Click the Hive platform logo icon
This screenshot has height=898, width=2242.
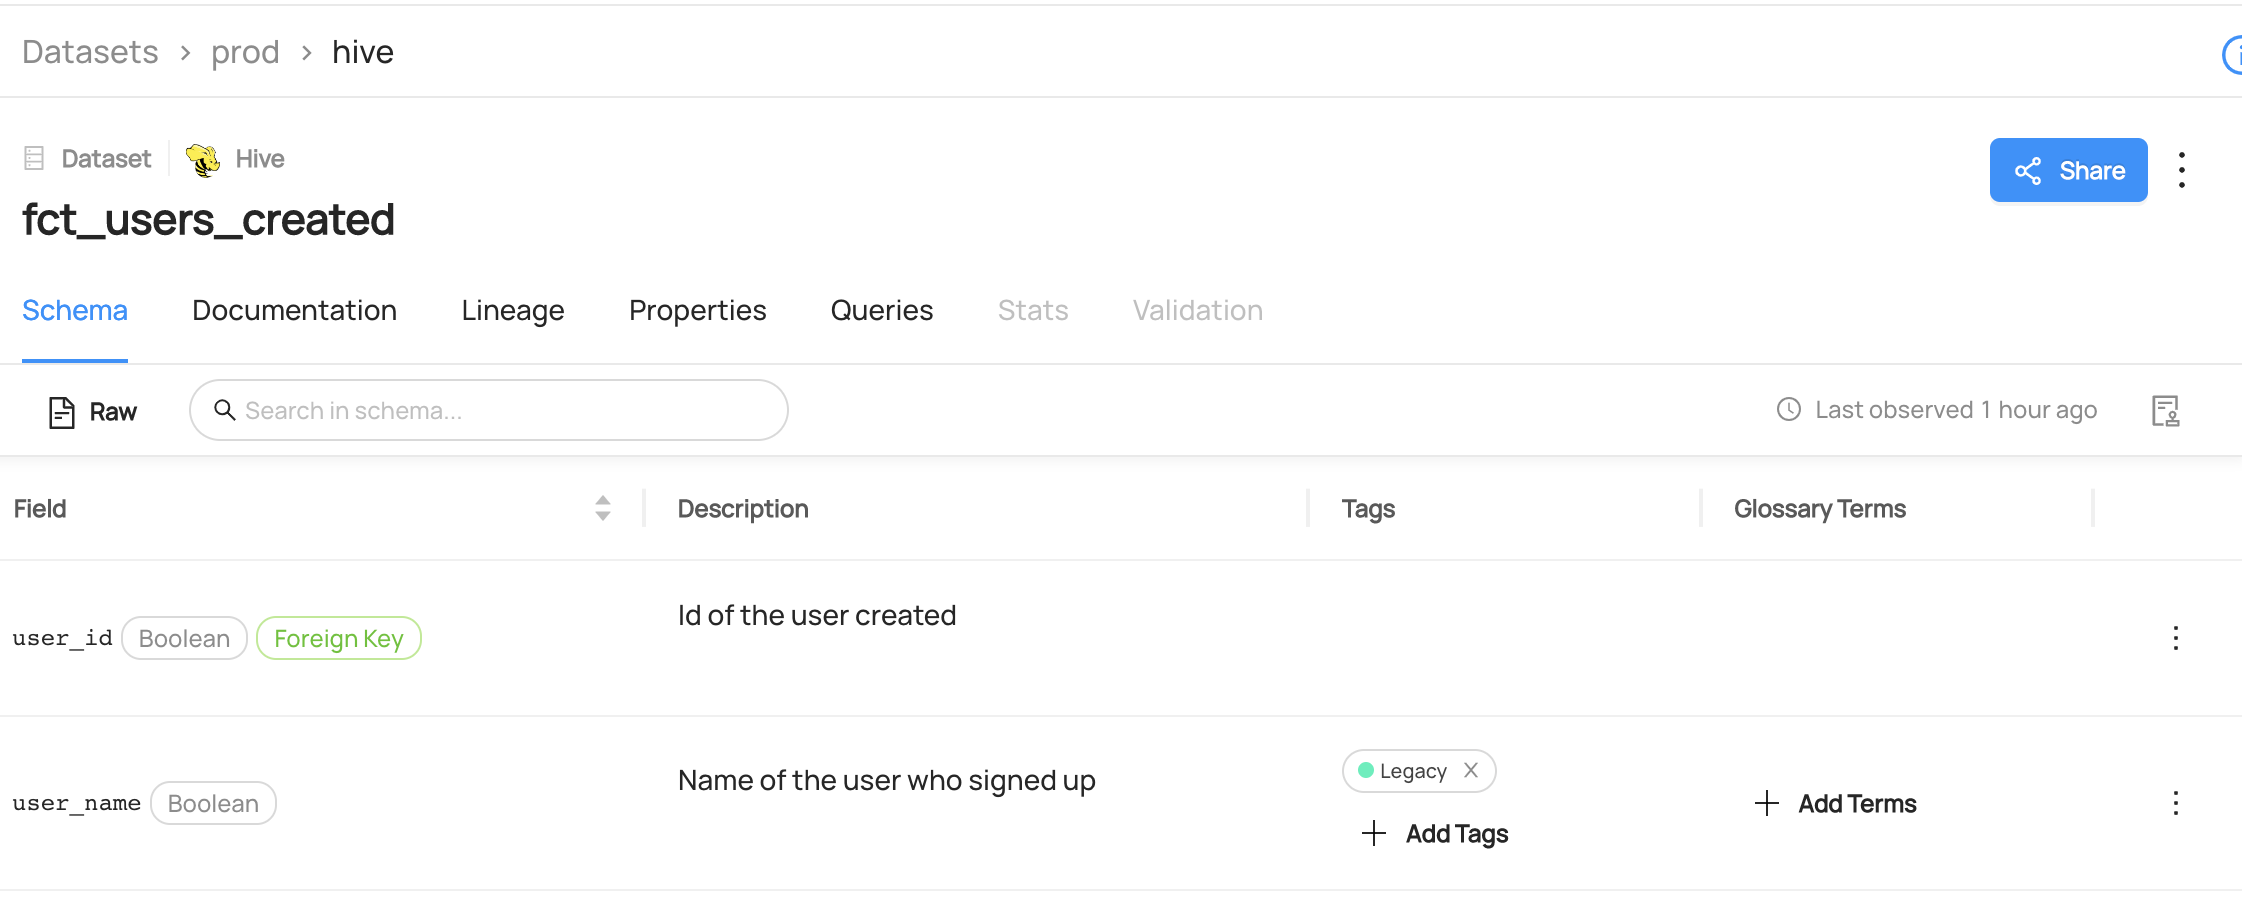(203, 160)
